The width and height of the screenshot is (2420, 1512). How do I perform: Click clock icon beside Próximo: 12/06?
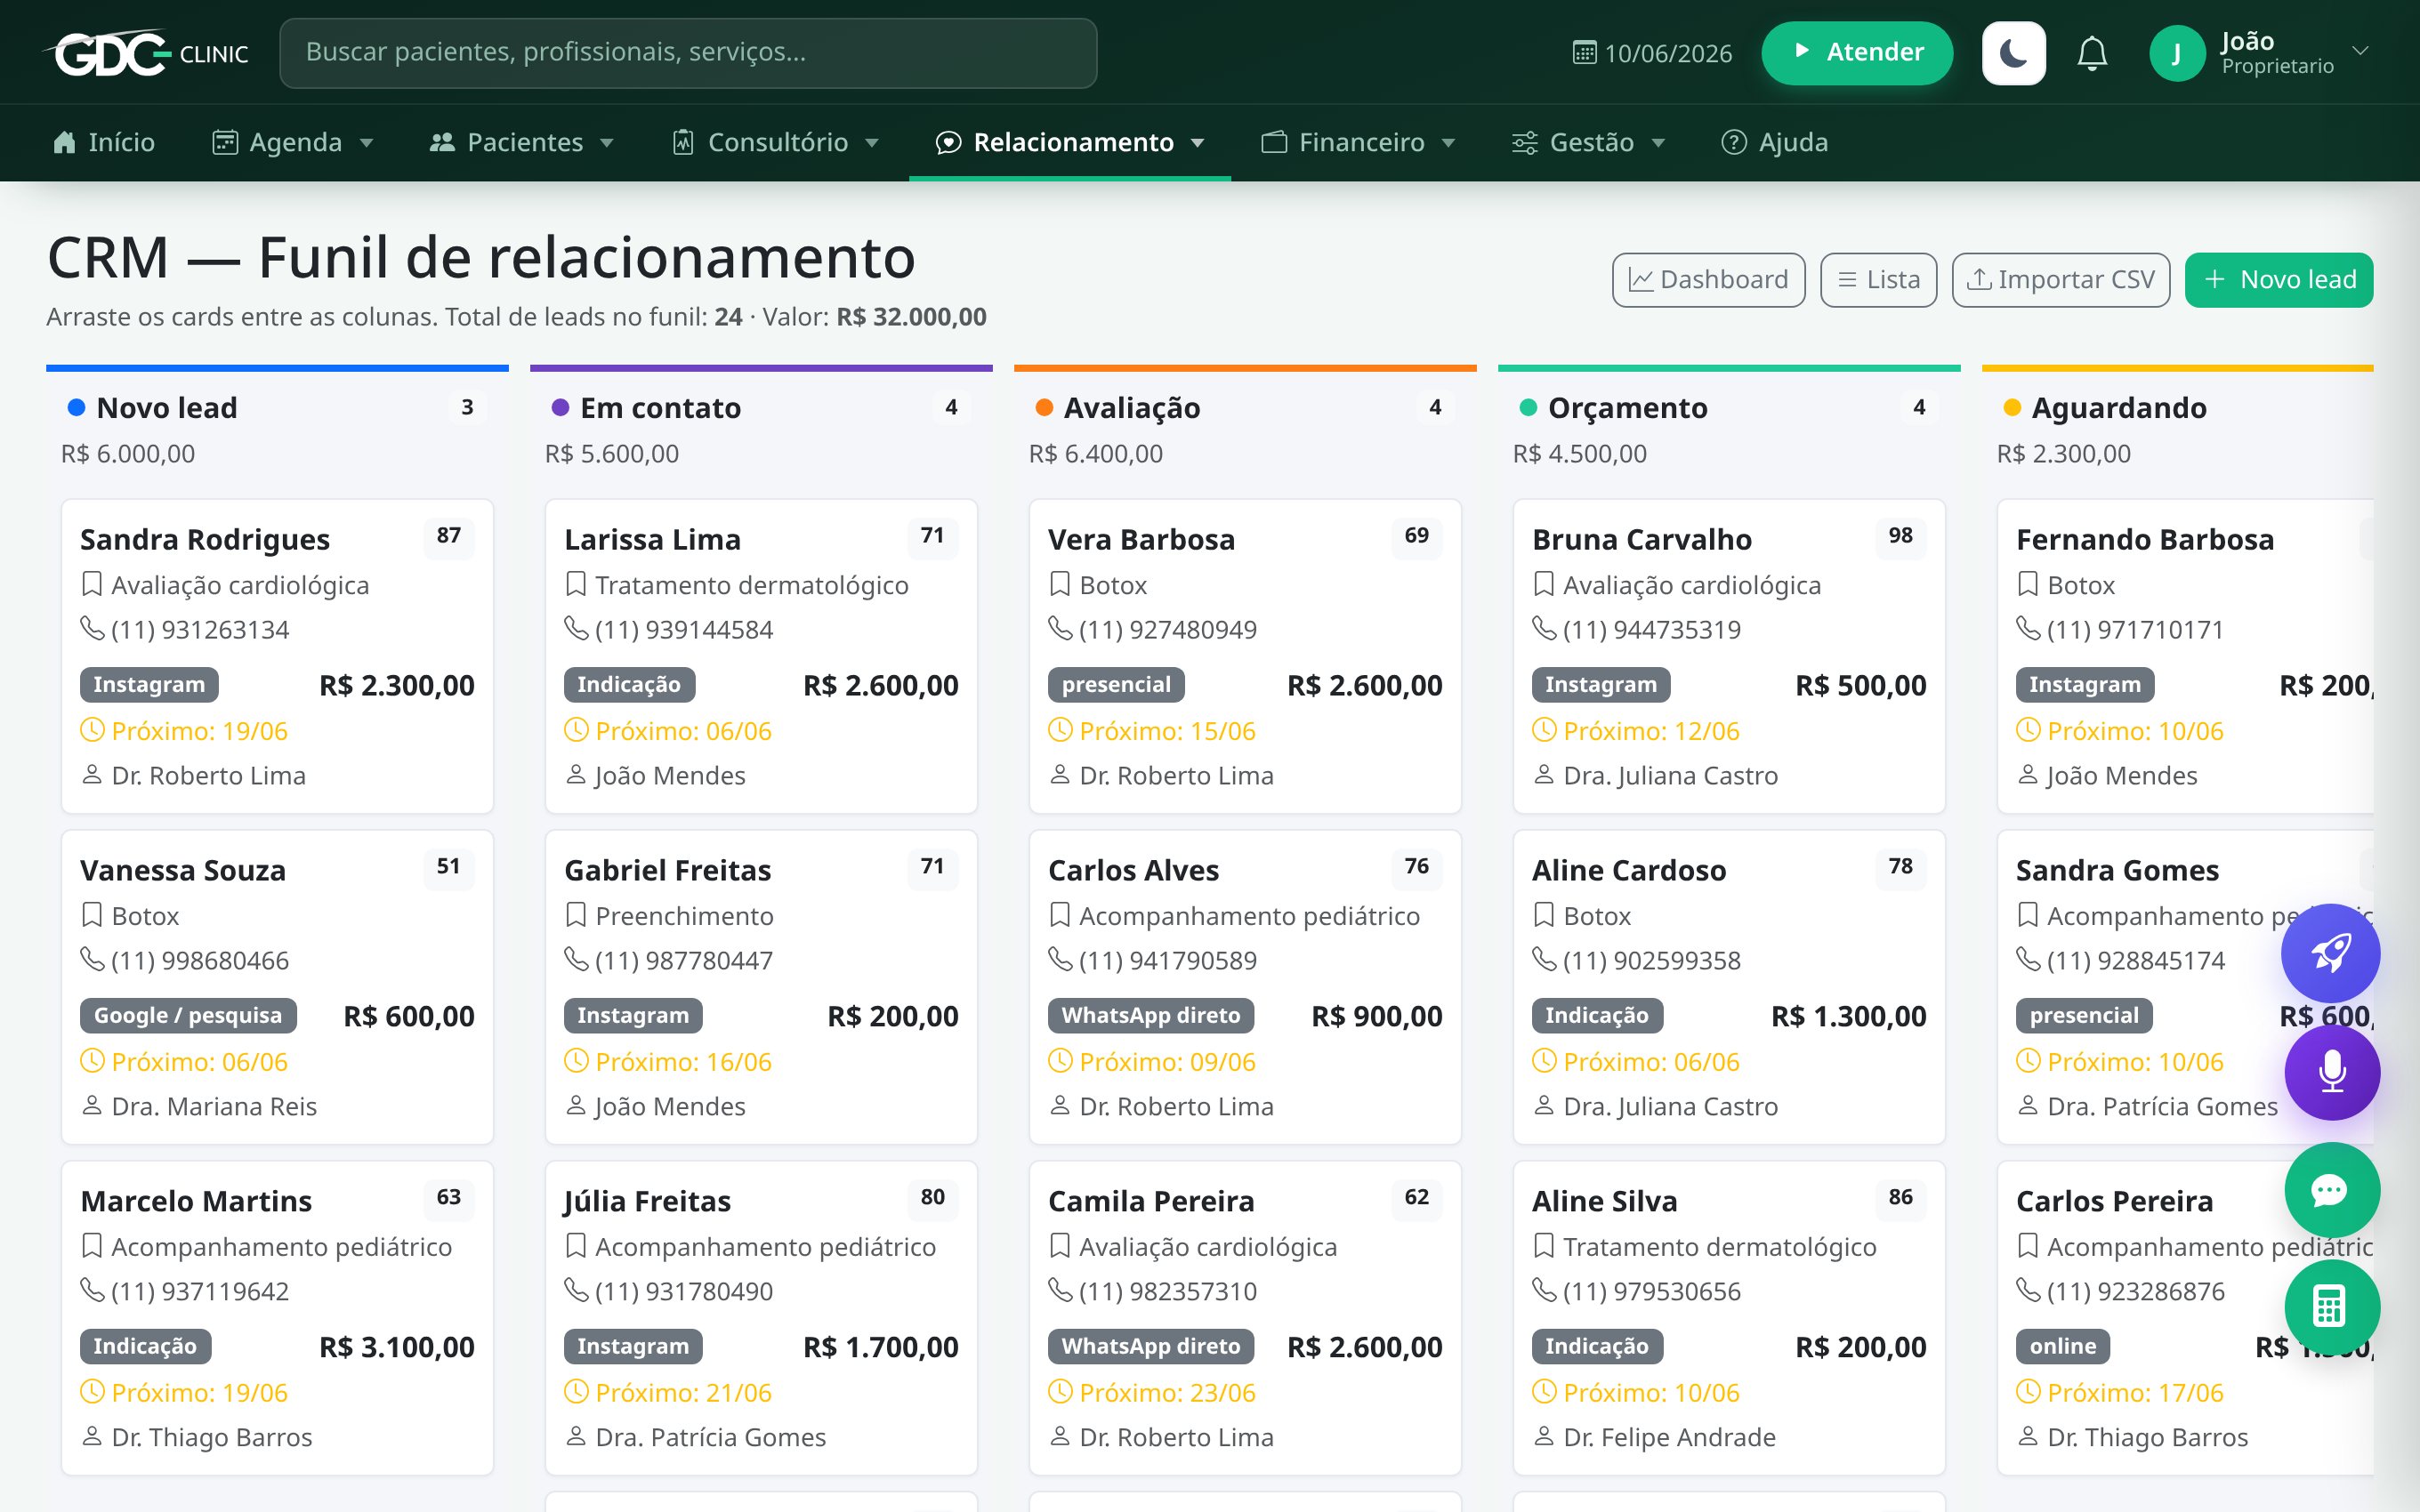click(1544, 730)
